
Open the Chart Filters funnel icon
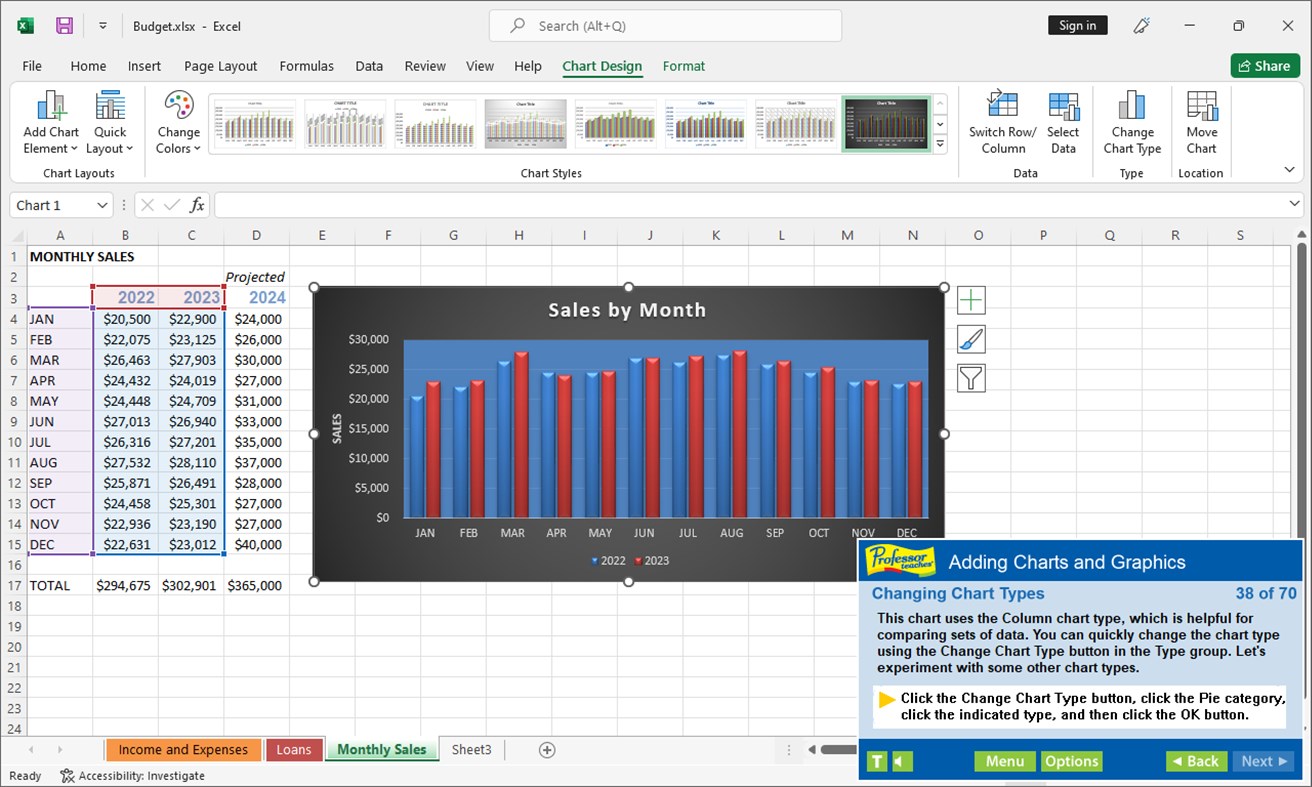pos(970,377)
